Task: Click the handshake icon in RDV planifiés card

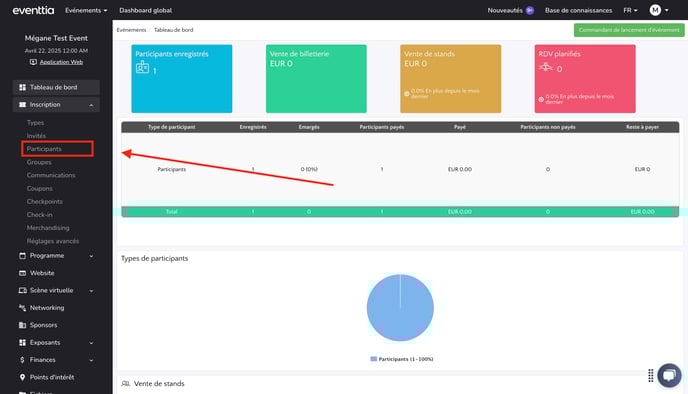Action: point(545,67)
